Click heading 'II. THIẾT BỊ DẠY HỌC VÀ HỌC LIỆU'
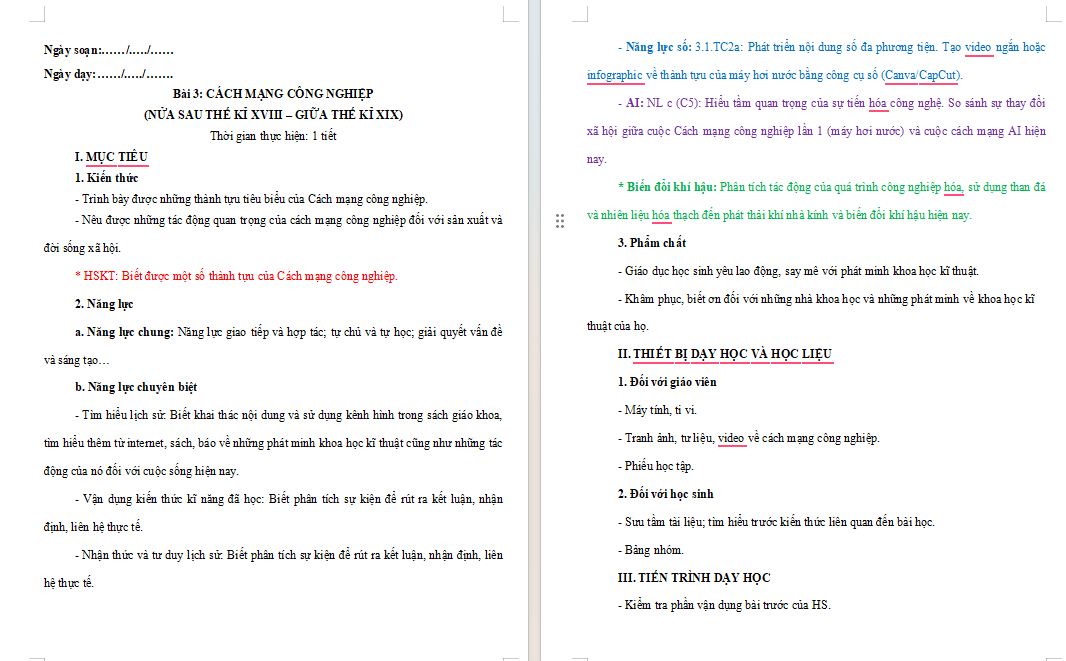The height and width of the screenshot is (661, 1066). tap(725, 354)
